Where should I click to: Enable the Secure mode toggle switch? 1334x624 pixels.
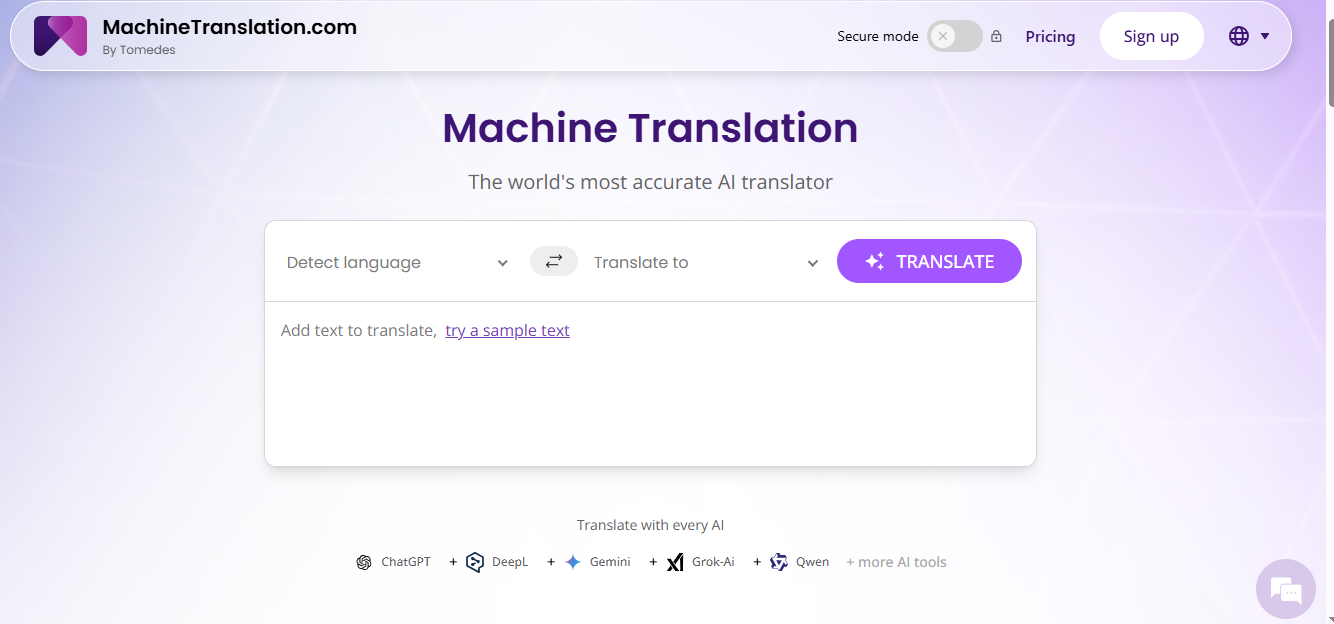pos(954,37)
